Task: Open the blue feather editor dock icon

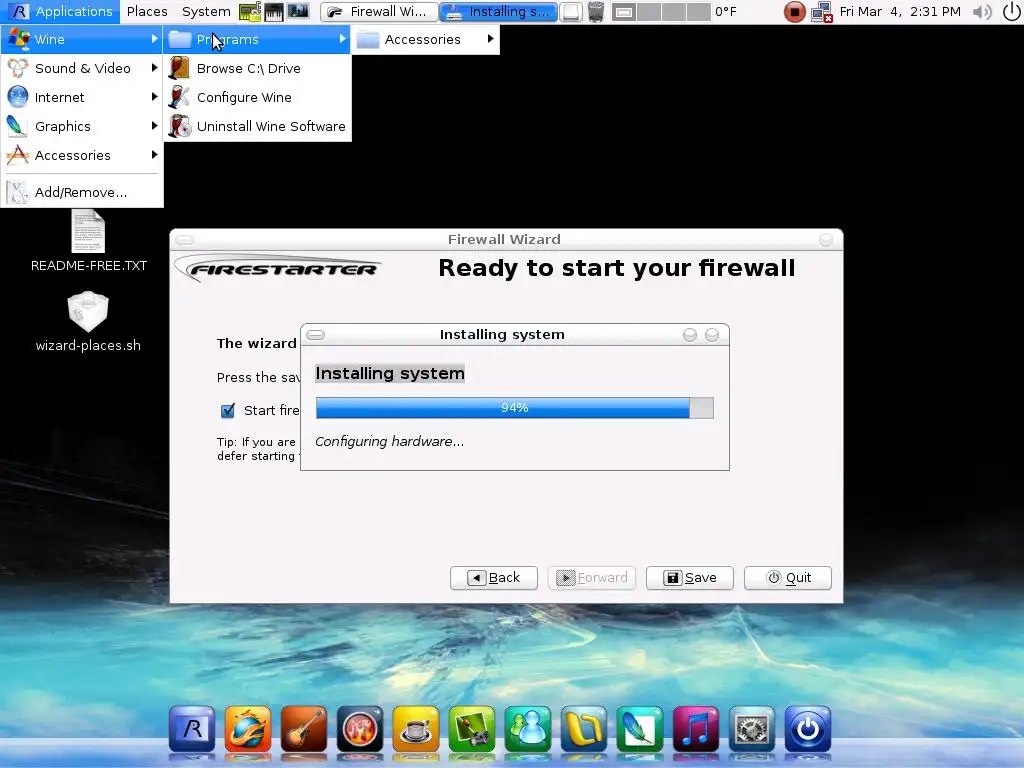Action: [639, 728]
